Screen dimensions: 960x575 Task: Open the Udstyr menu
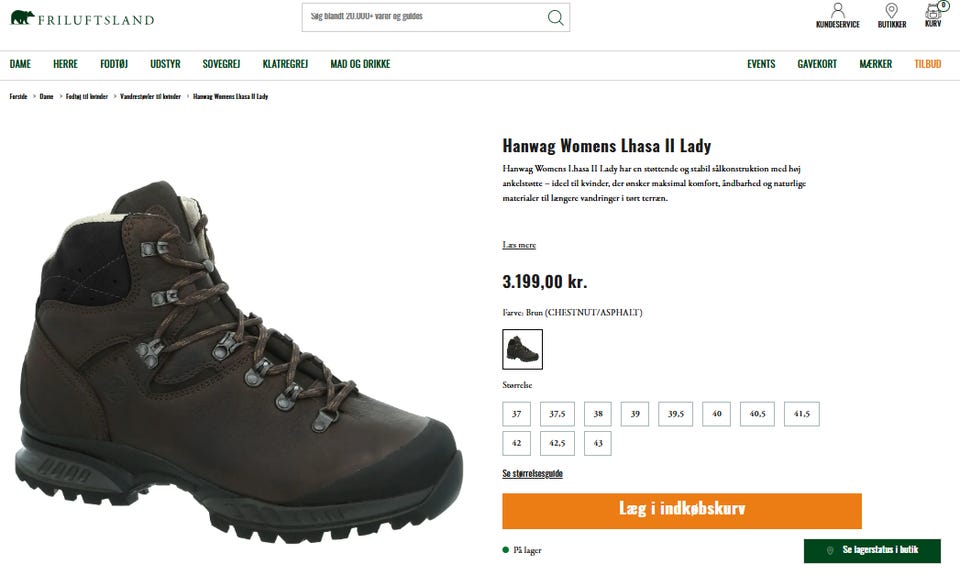coord(165,64)
